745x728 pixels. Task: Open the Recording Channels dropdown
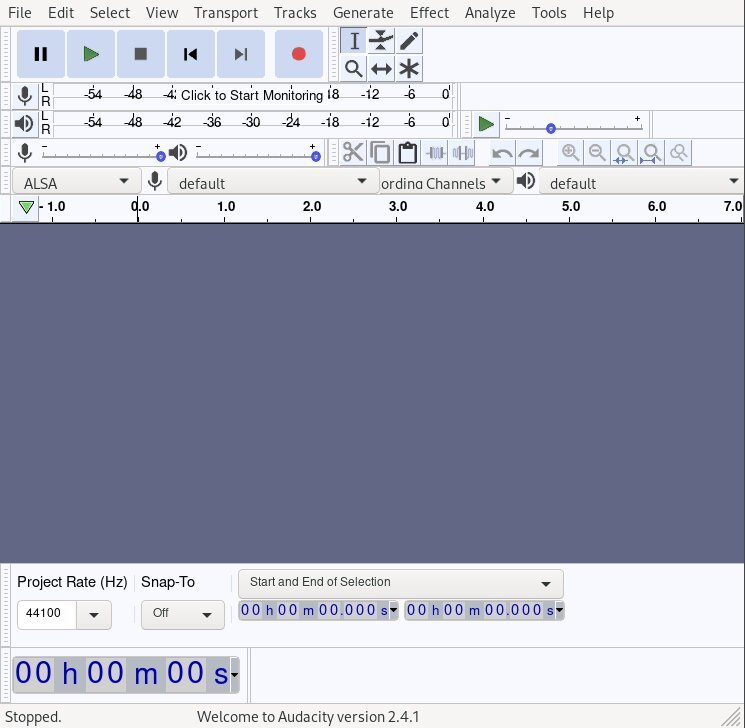coord(446,182)
